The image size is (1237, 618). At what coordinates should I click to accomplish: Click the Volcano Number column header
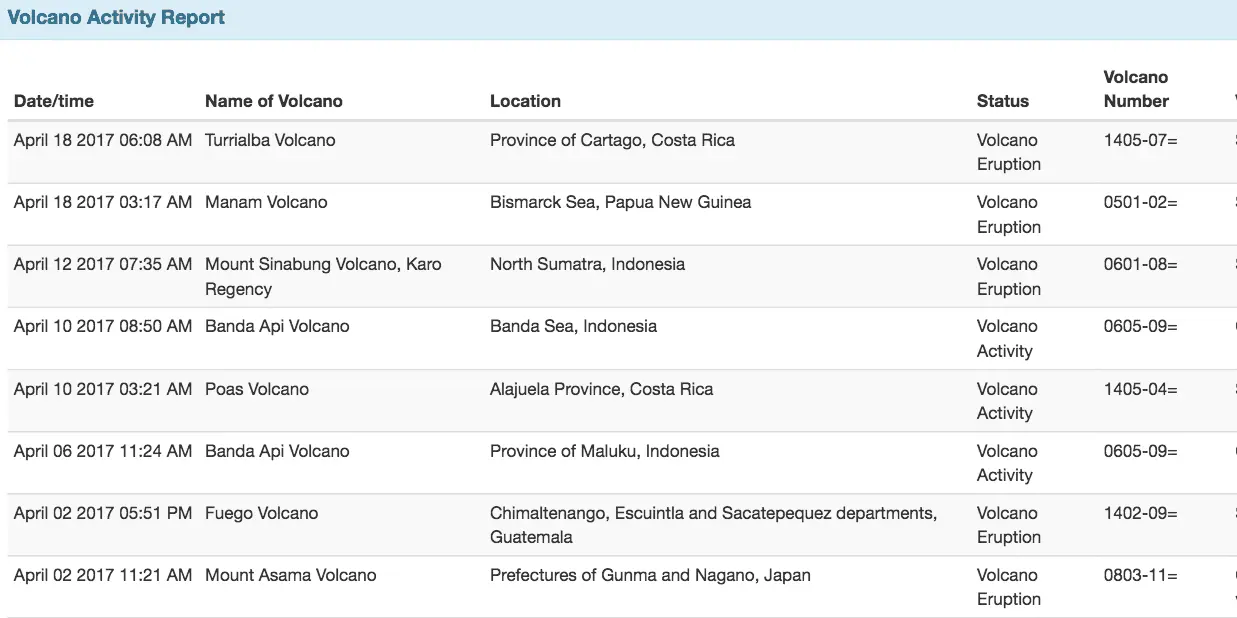click(x=1136, y=89)
